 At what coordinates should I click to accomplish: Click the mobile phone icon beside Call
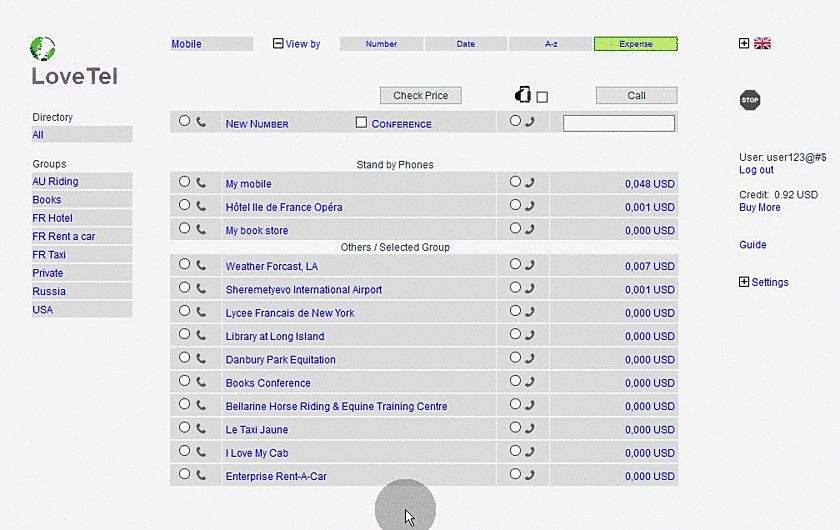pyautogui.click(x=522, y=96)
